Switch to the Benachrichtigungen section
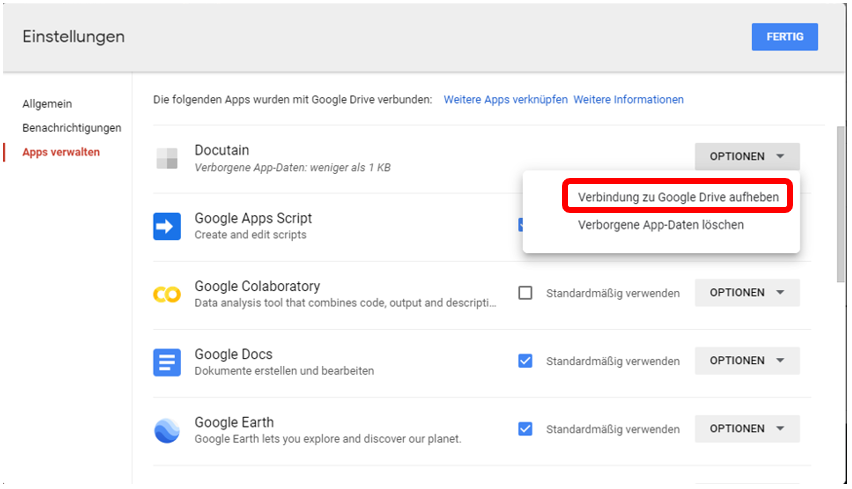This screenshot has height=489, width=852. click(72, 128)
